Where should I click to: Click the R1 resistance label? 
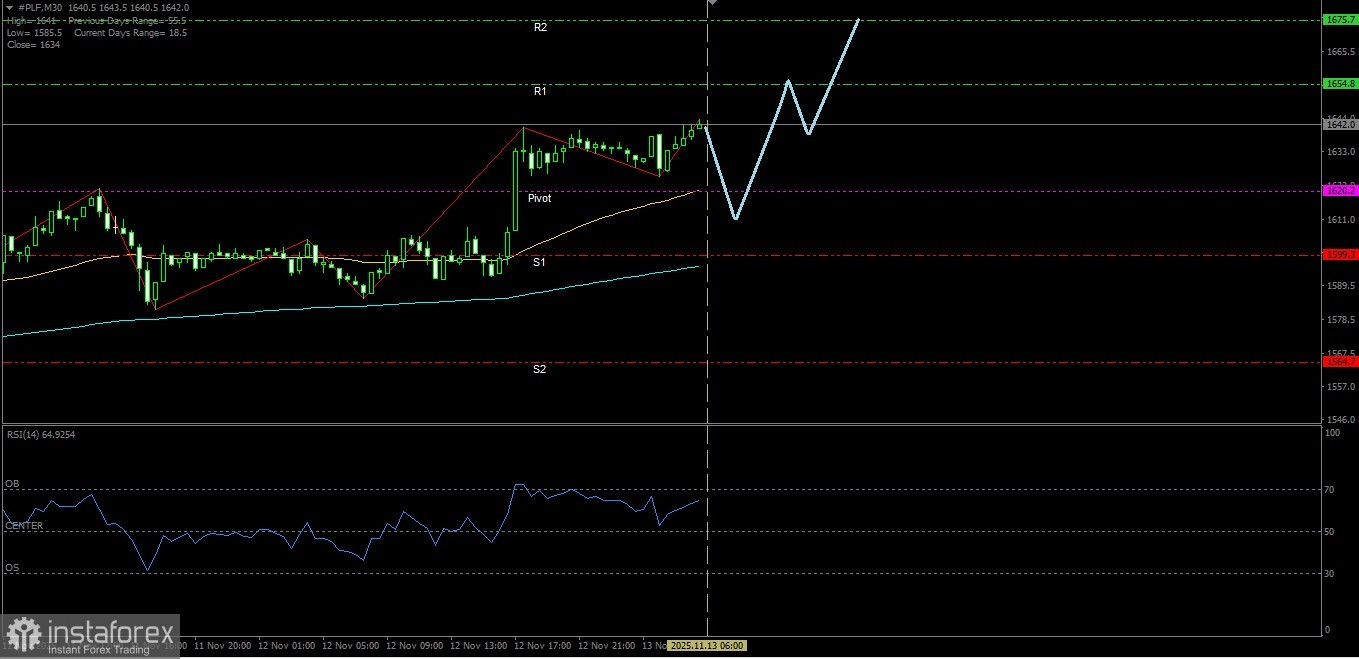(x=540, y=91)
